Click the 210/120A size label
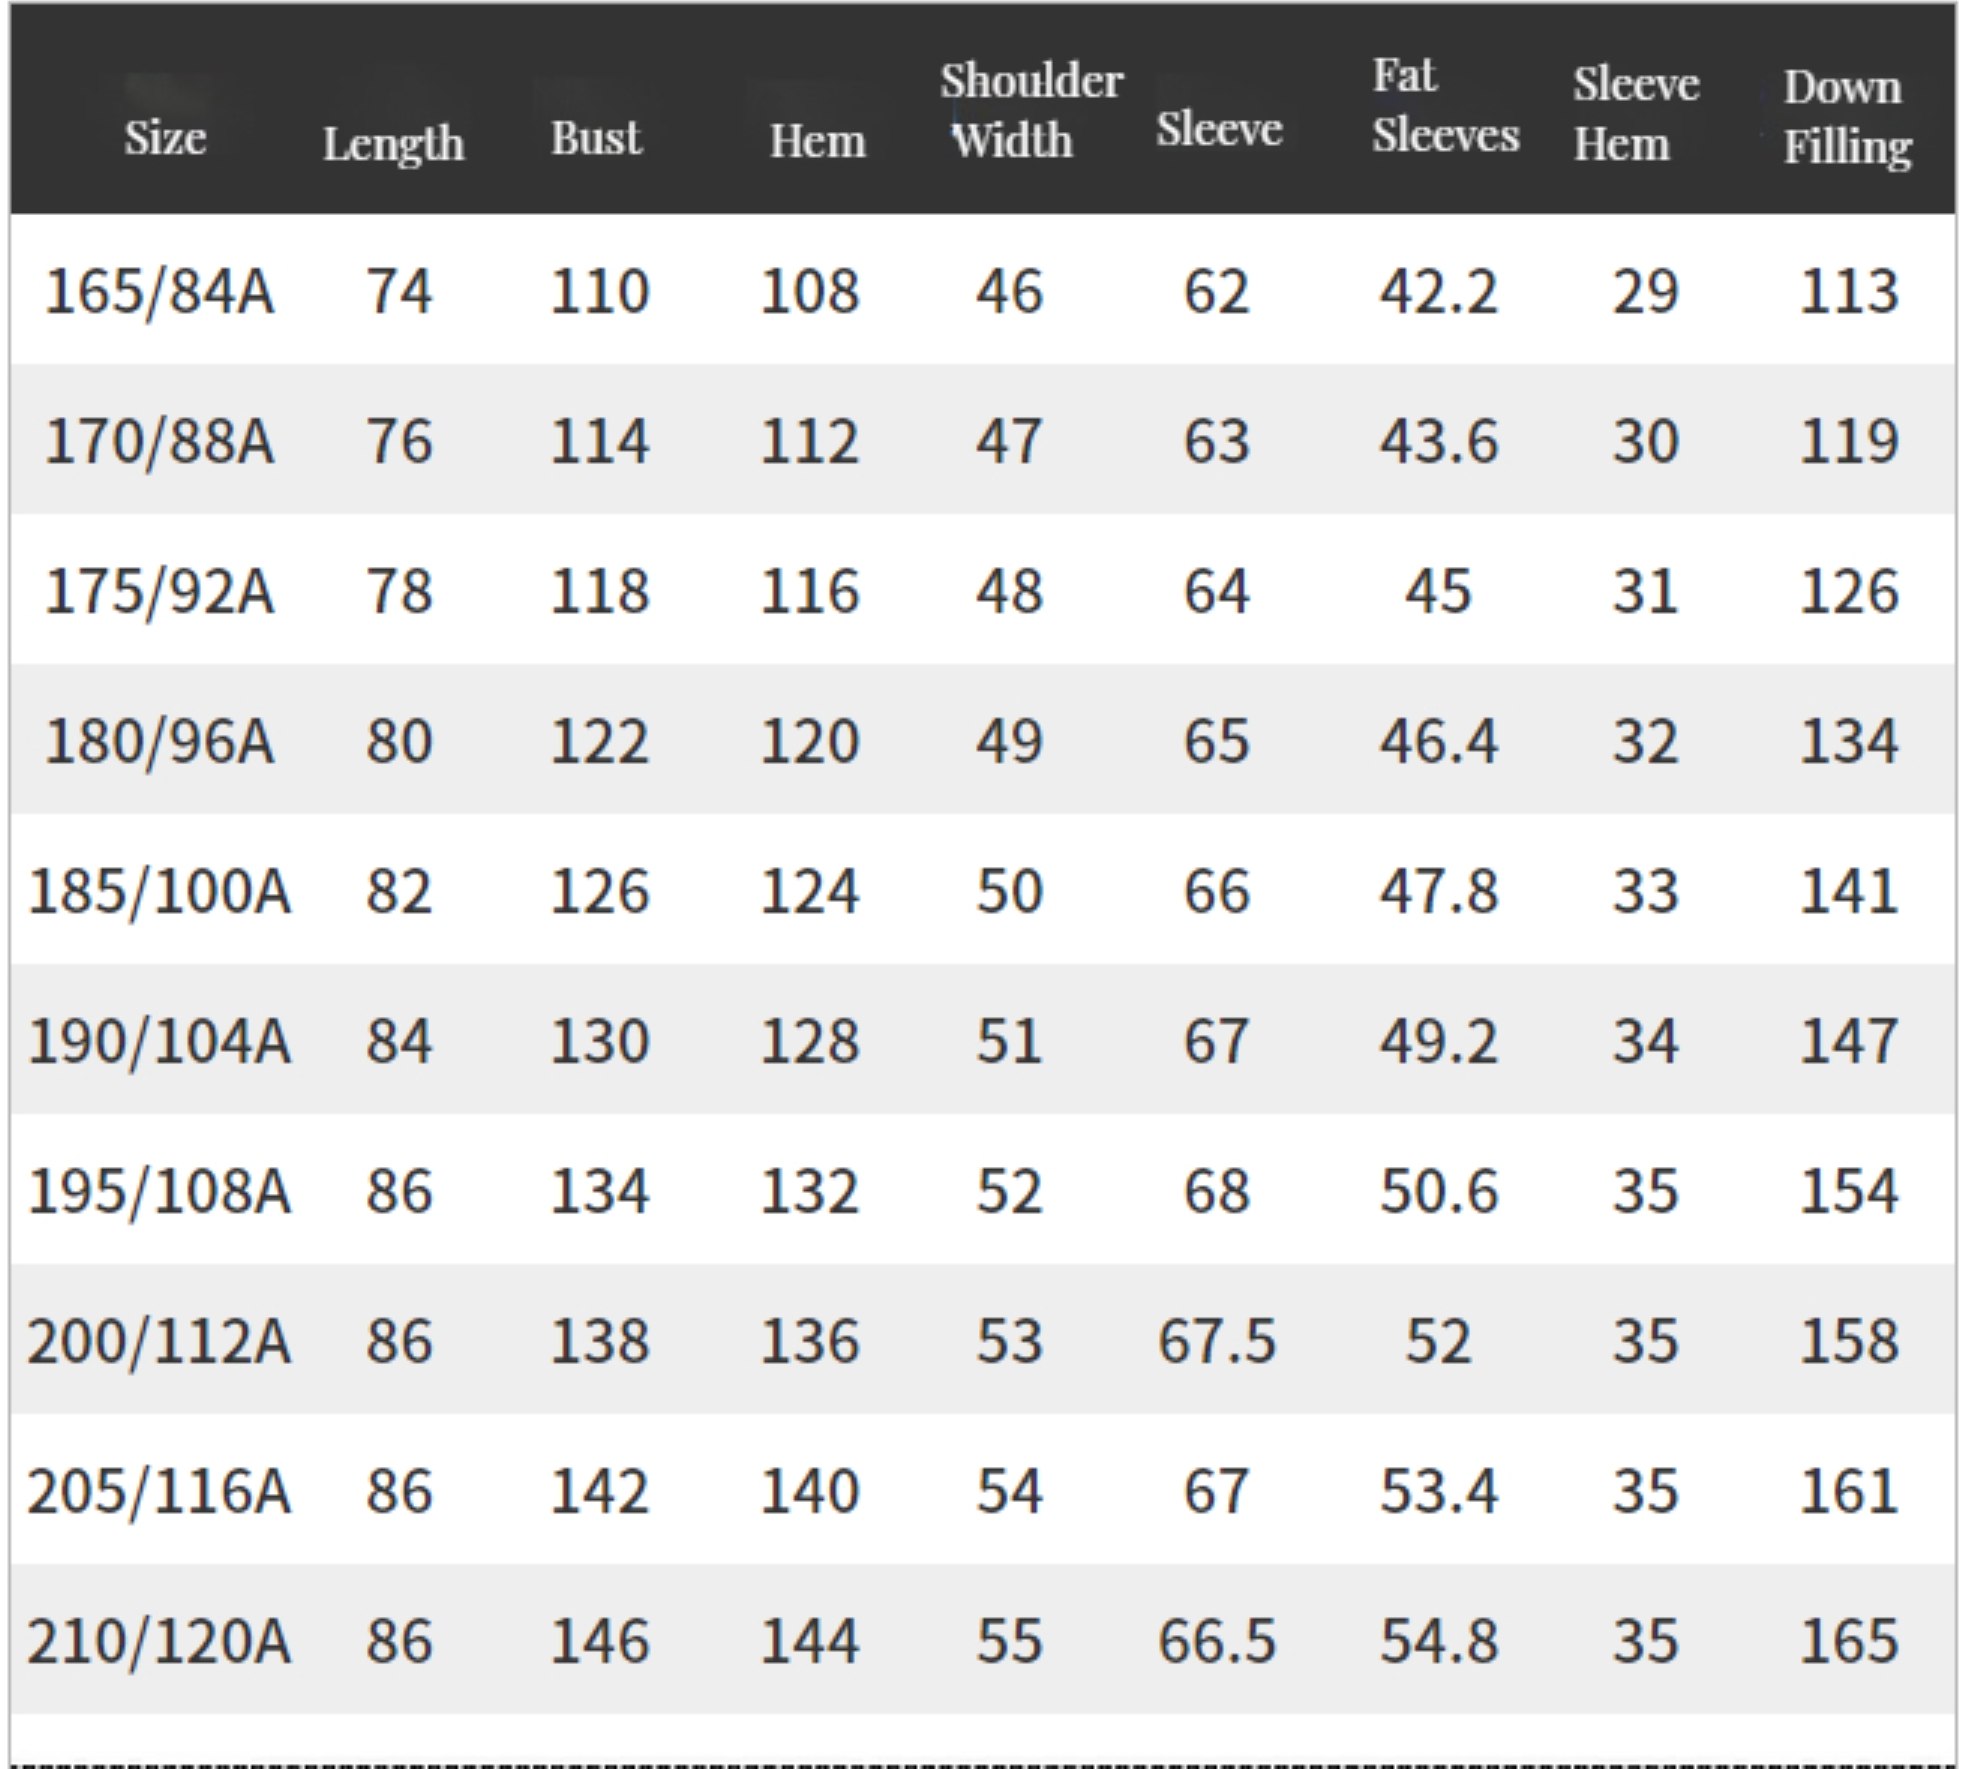 pos(159,1641)
